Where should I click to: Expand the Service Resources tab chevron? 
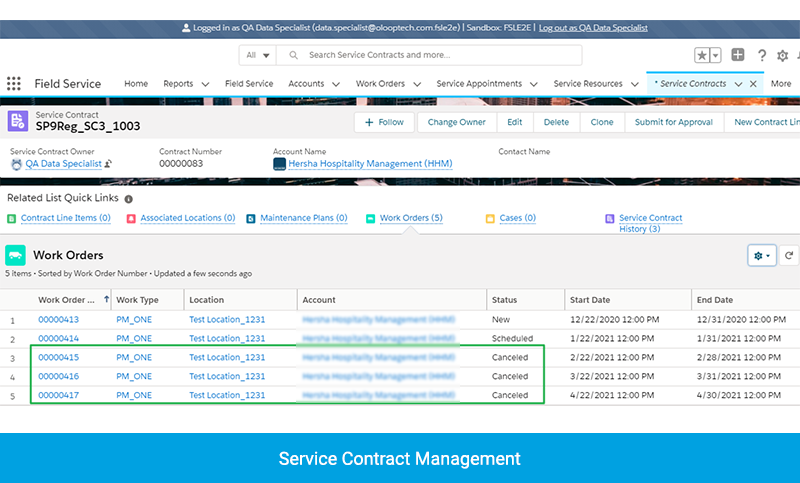click(x=635, y=84)
